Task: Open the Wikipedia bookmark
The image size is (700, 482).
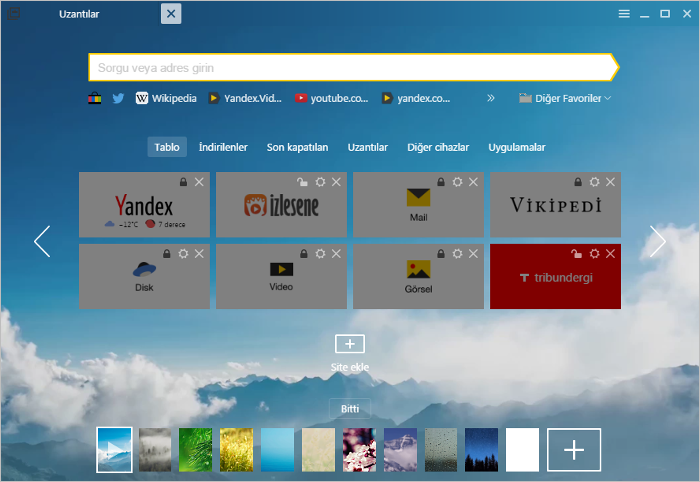Action: 166,98
